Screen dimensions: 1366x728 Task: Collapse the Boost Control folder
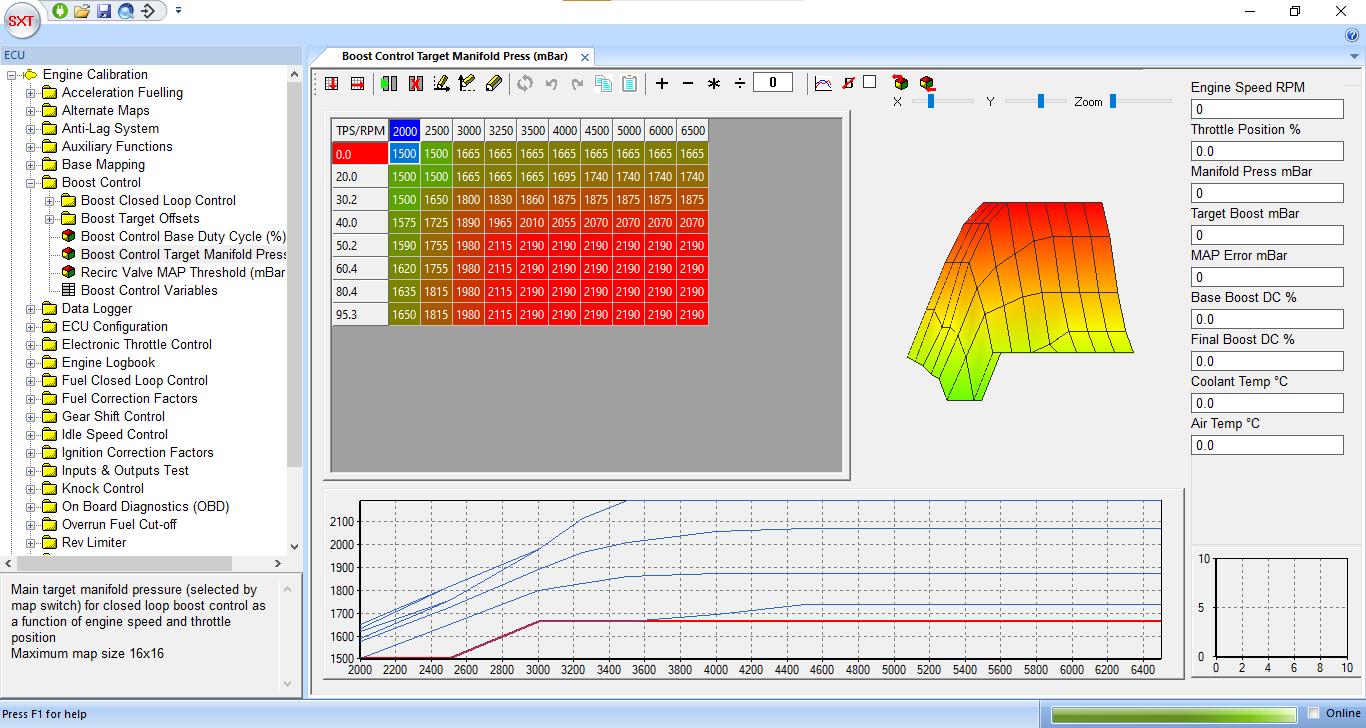pos(31,183)
